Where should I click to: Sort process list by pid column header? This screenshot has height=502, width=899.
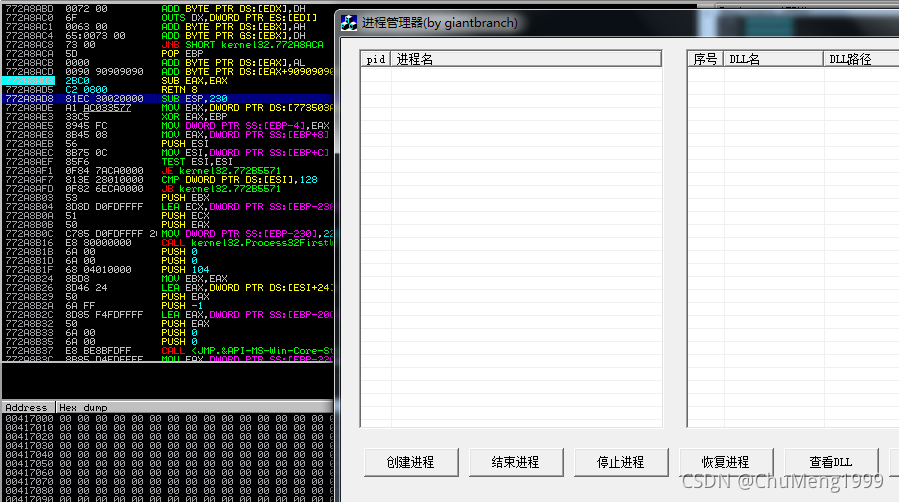pyautogui.click(x=376, y=59)
